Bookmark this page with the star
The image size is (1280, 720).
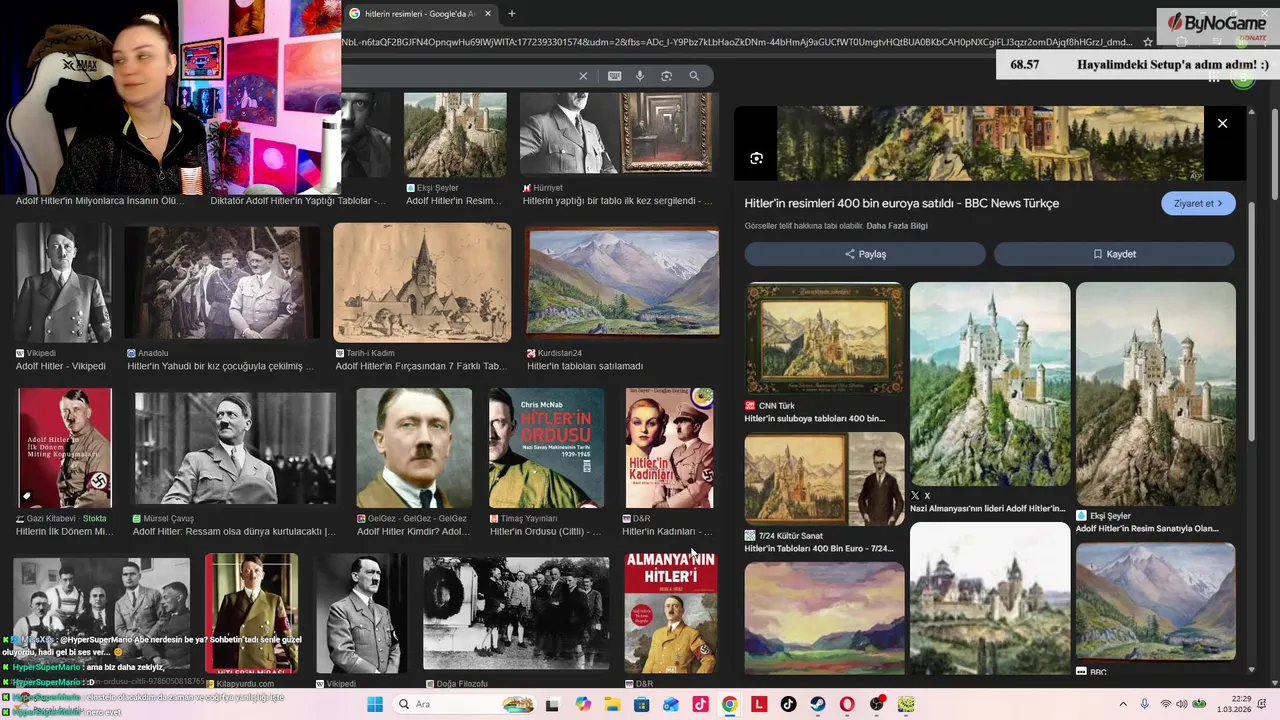[x=1148, y=42]
